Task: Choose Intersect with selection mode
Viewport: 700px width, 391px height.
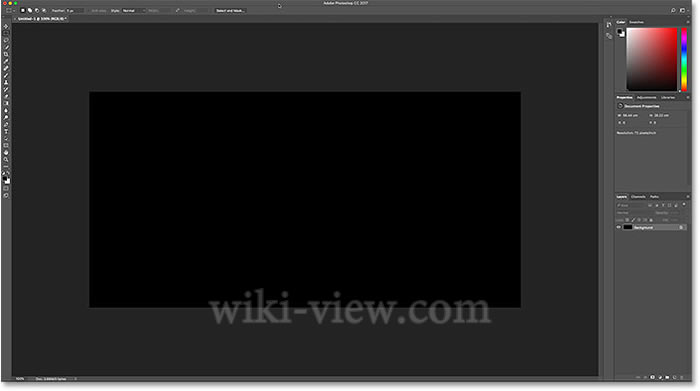Action: coord(44,10)
